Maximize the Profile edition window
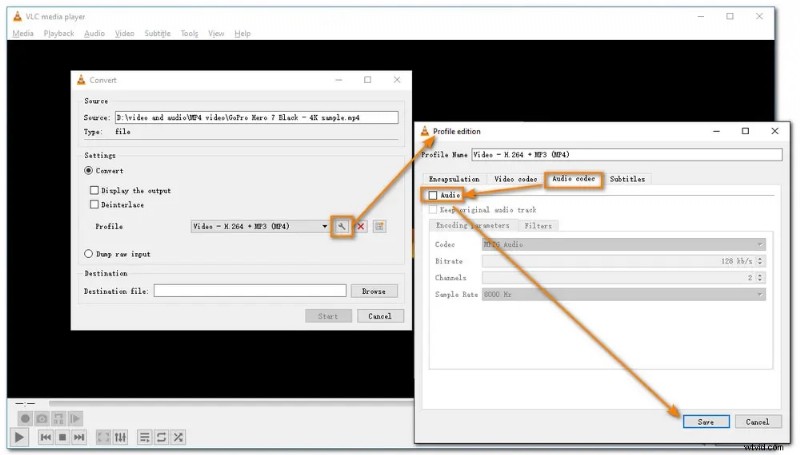This screenshot has height=455, width=800. click(745, 131)
